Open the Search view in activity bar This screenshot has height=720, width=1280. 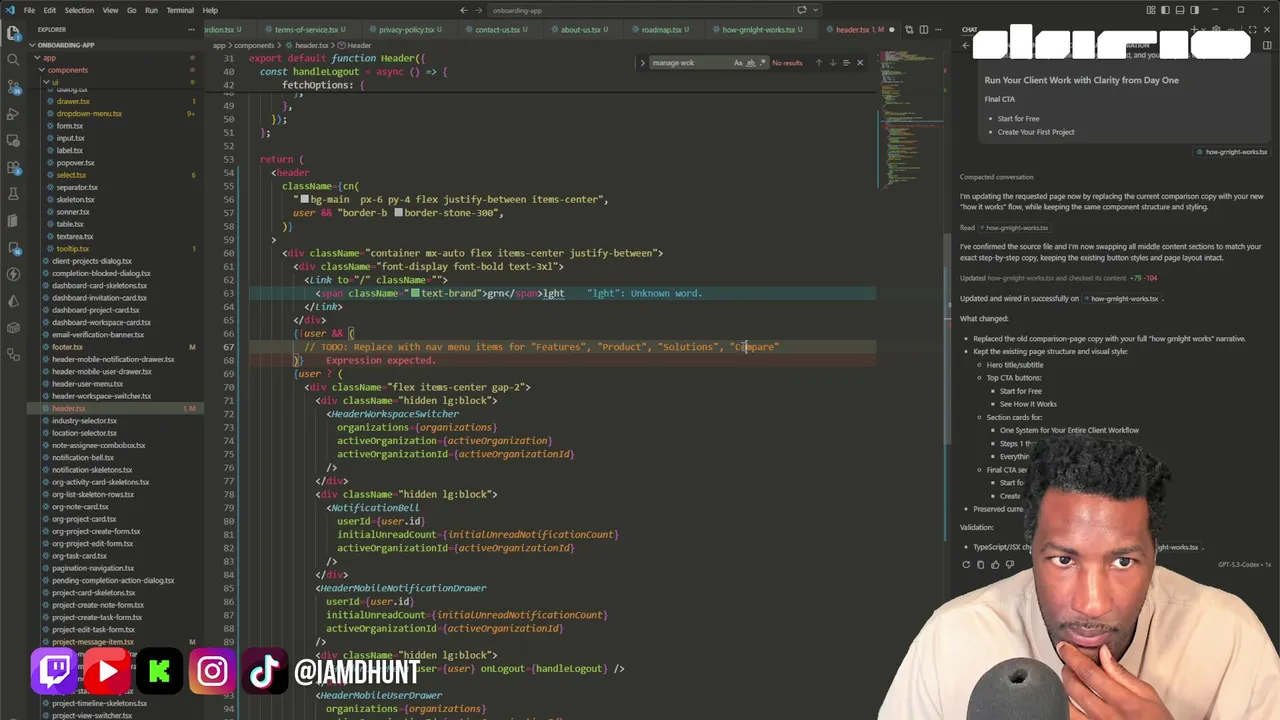coord(13,59)
